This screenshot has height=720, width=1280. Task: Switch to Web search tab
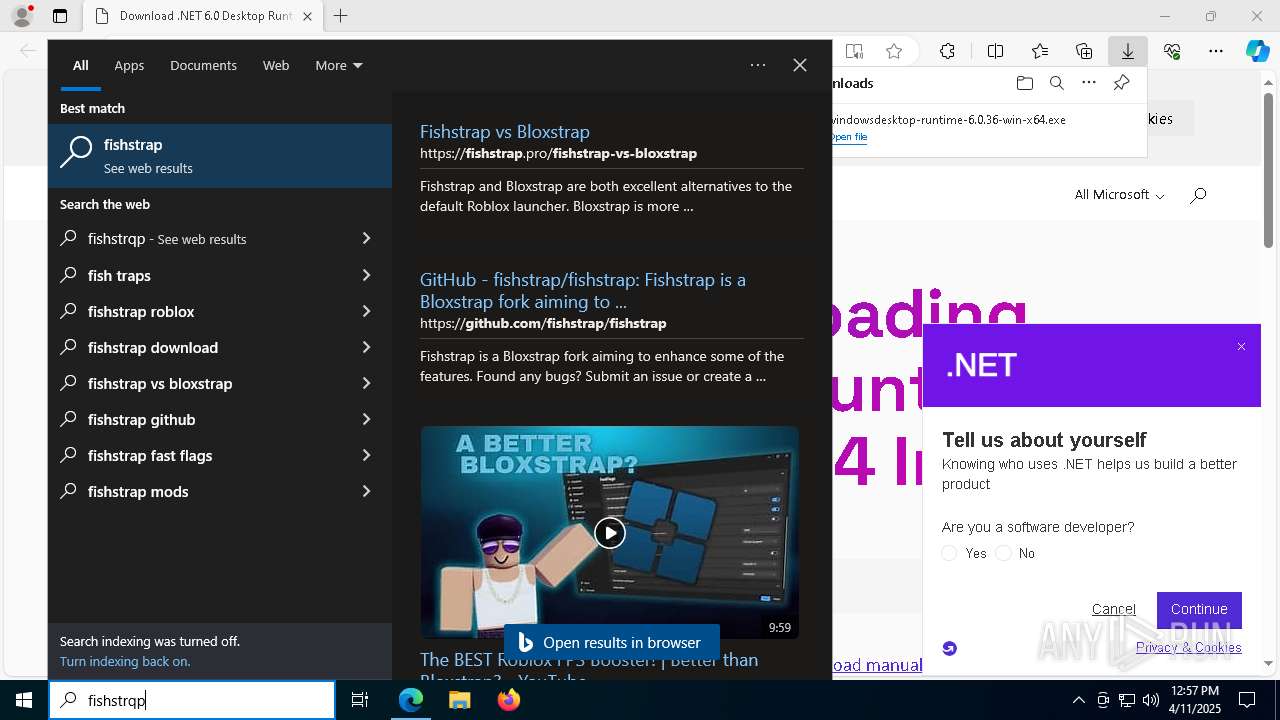click(x=276, y=65)
